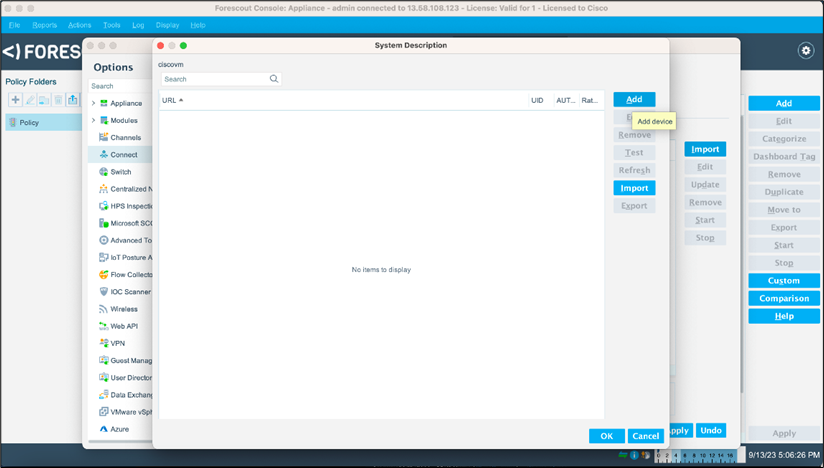The image size is (824, 468).
Task: Click the Advanced Tools icon in Options
Action: pyautogui.click(x=104, y=240)
